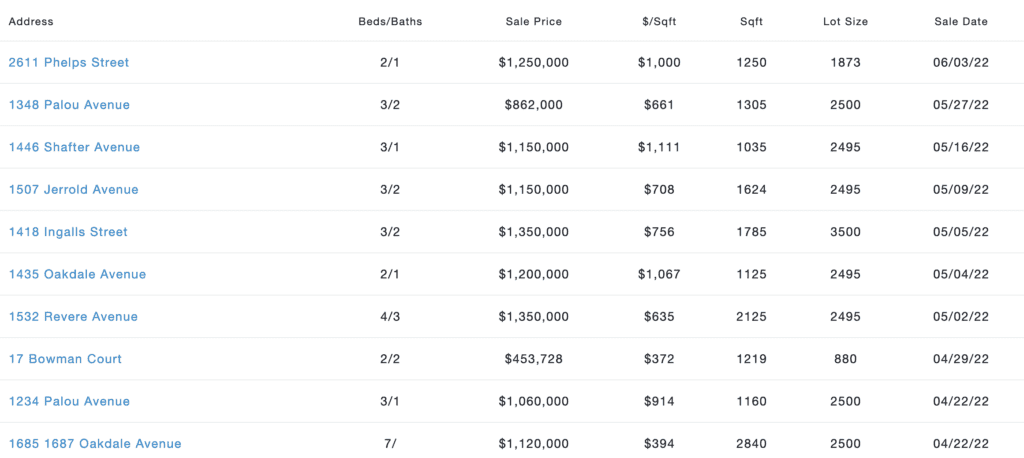Open the 1435 Oakdale Avenue listing
The width and height of the screenshot is (1024, 458).
77,274
